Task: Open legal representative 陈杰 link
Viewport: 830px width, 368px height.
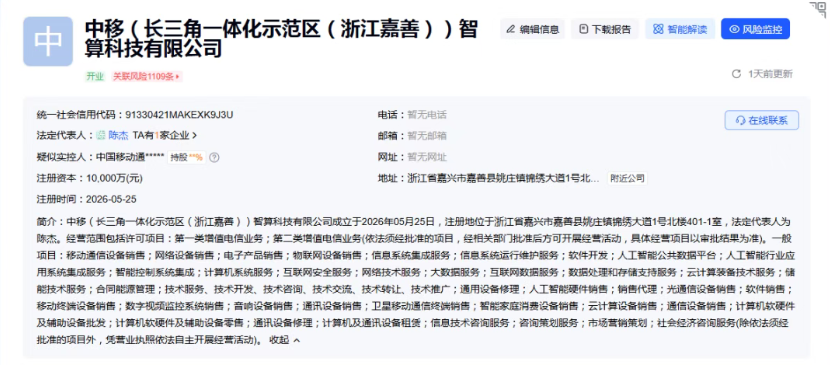Action: click(x=119, y=136)
